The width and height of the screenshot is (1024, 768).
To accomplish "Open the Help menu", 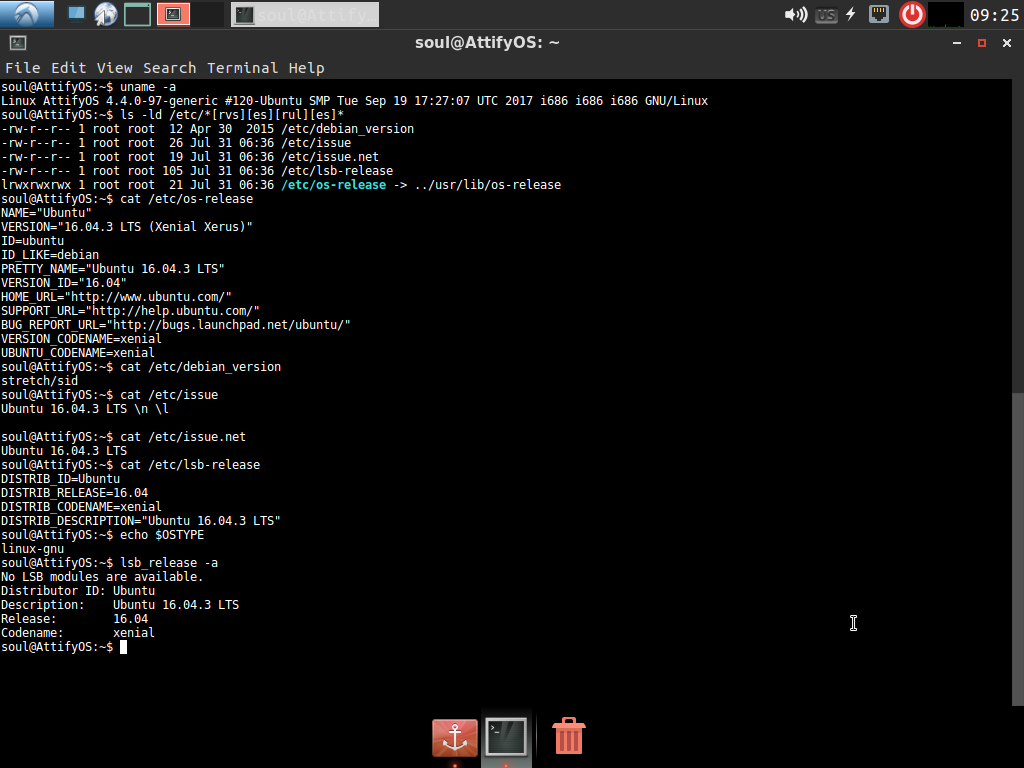I will pos(306,68).
